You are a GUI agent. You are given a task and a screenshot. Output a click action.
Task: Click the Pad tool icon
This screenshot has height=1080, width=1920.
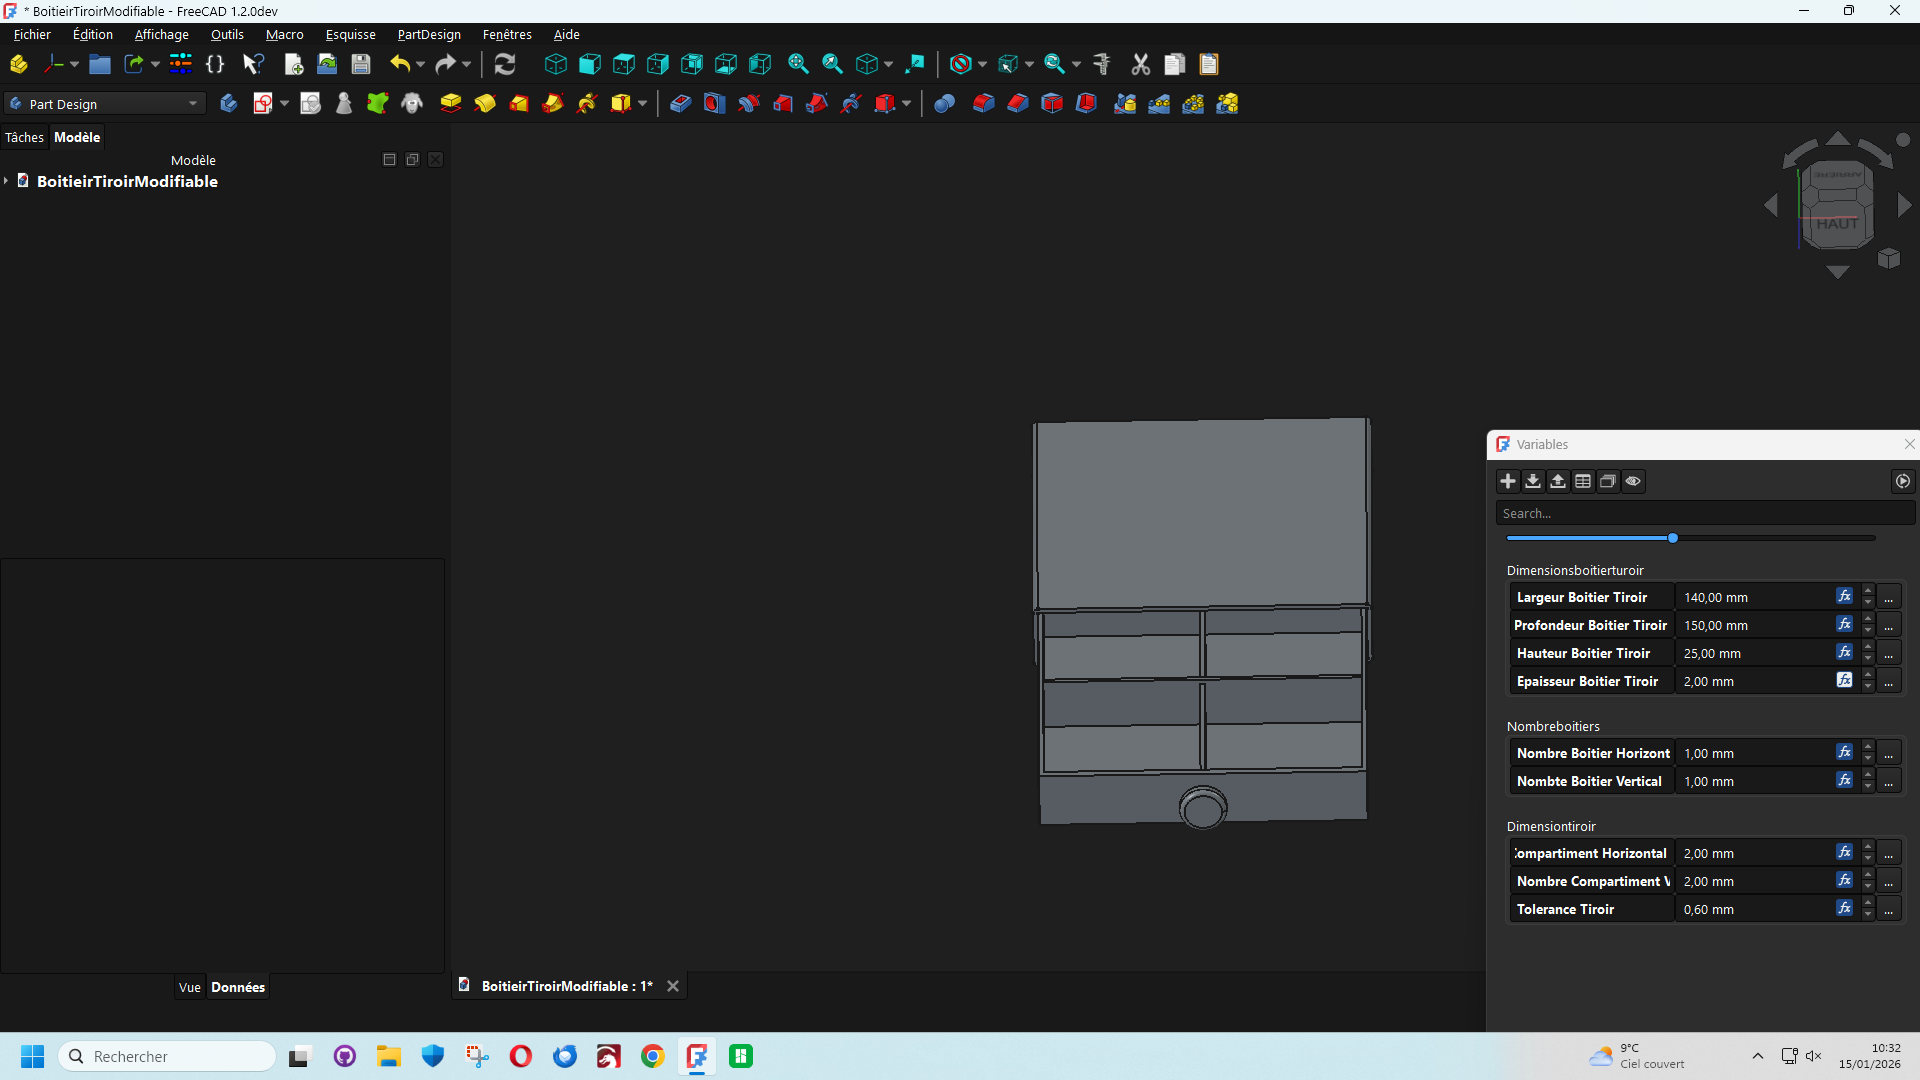tap(450, 103)
